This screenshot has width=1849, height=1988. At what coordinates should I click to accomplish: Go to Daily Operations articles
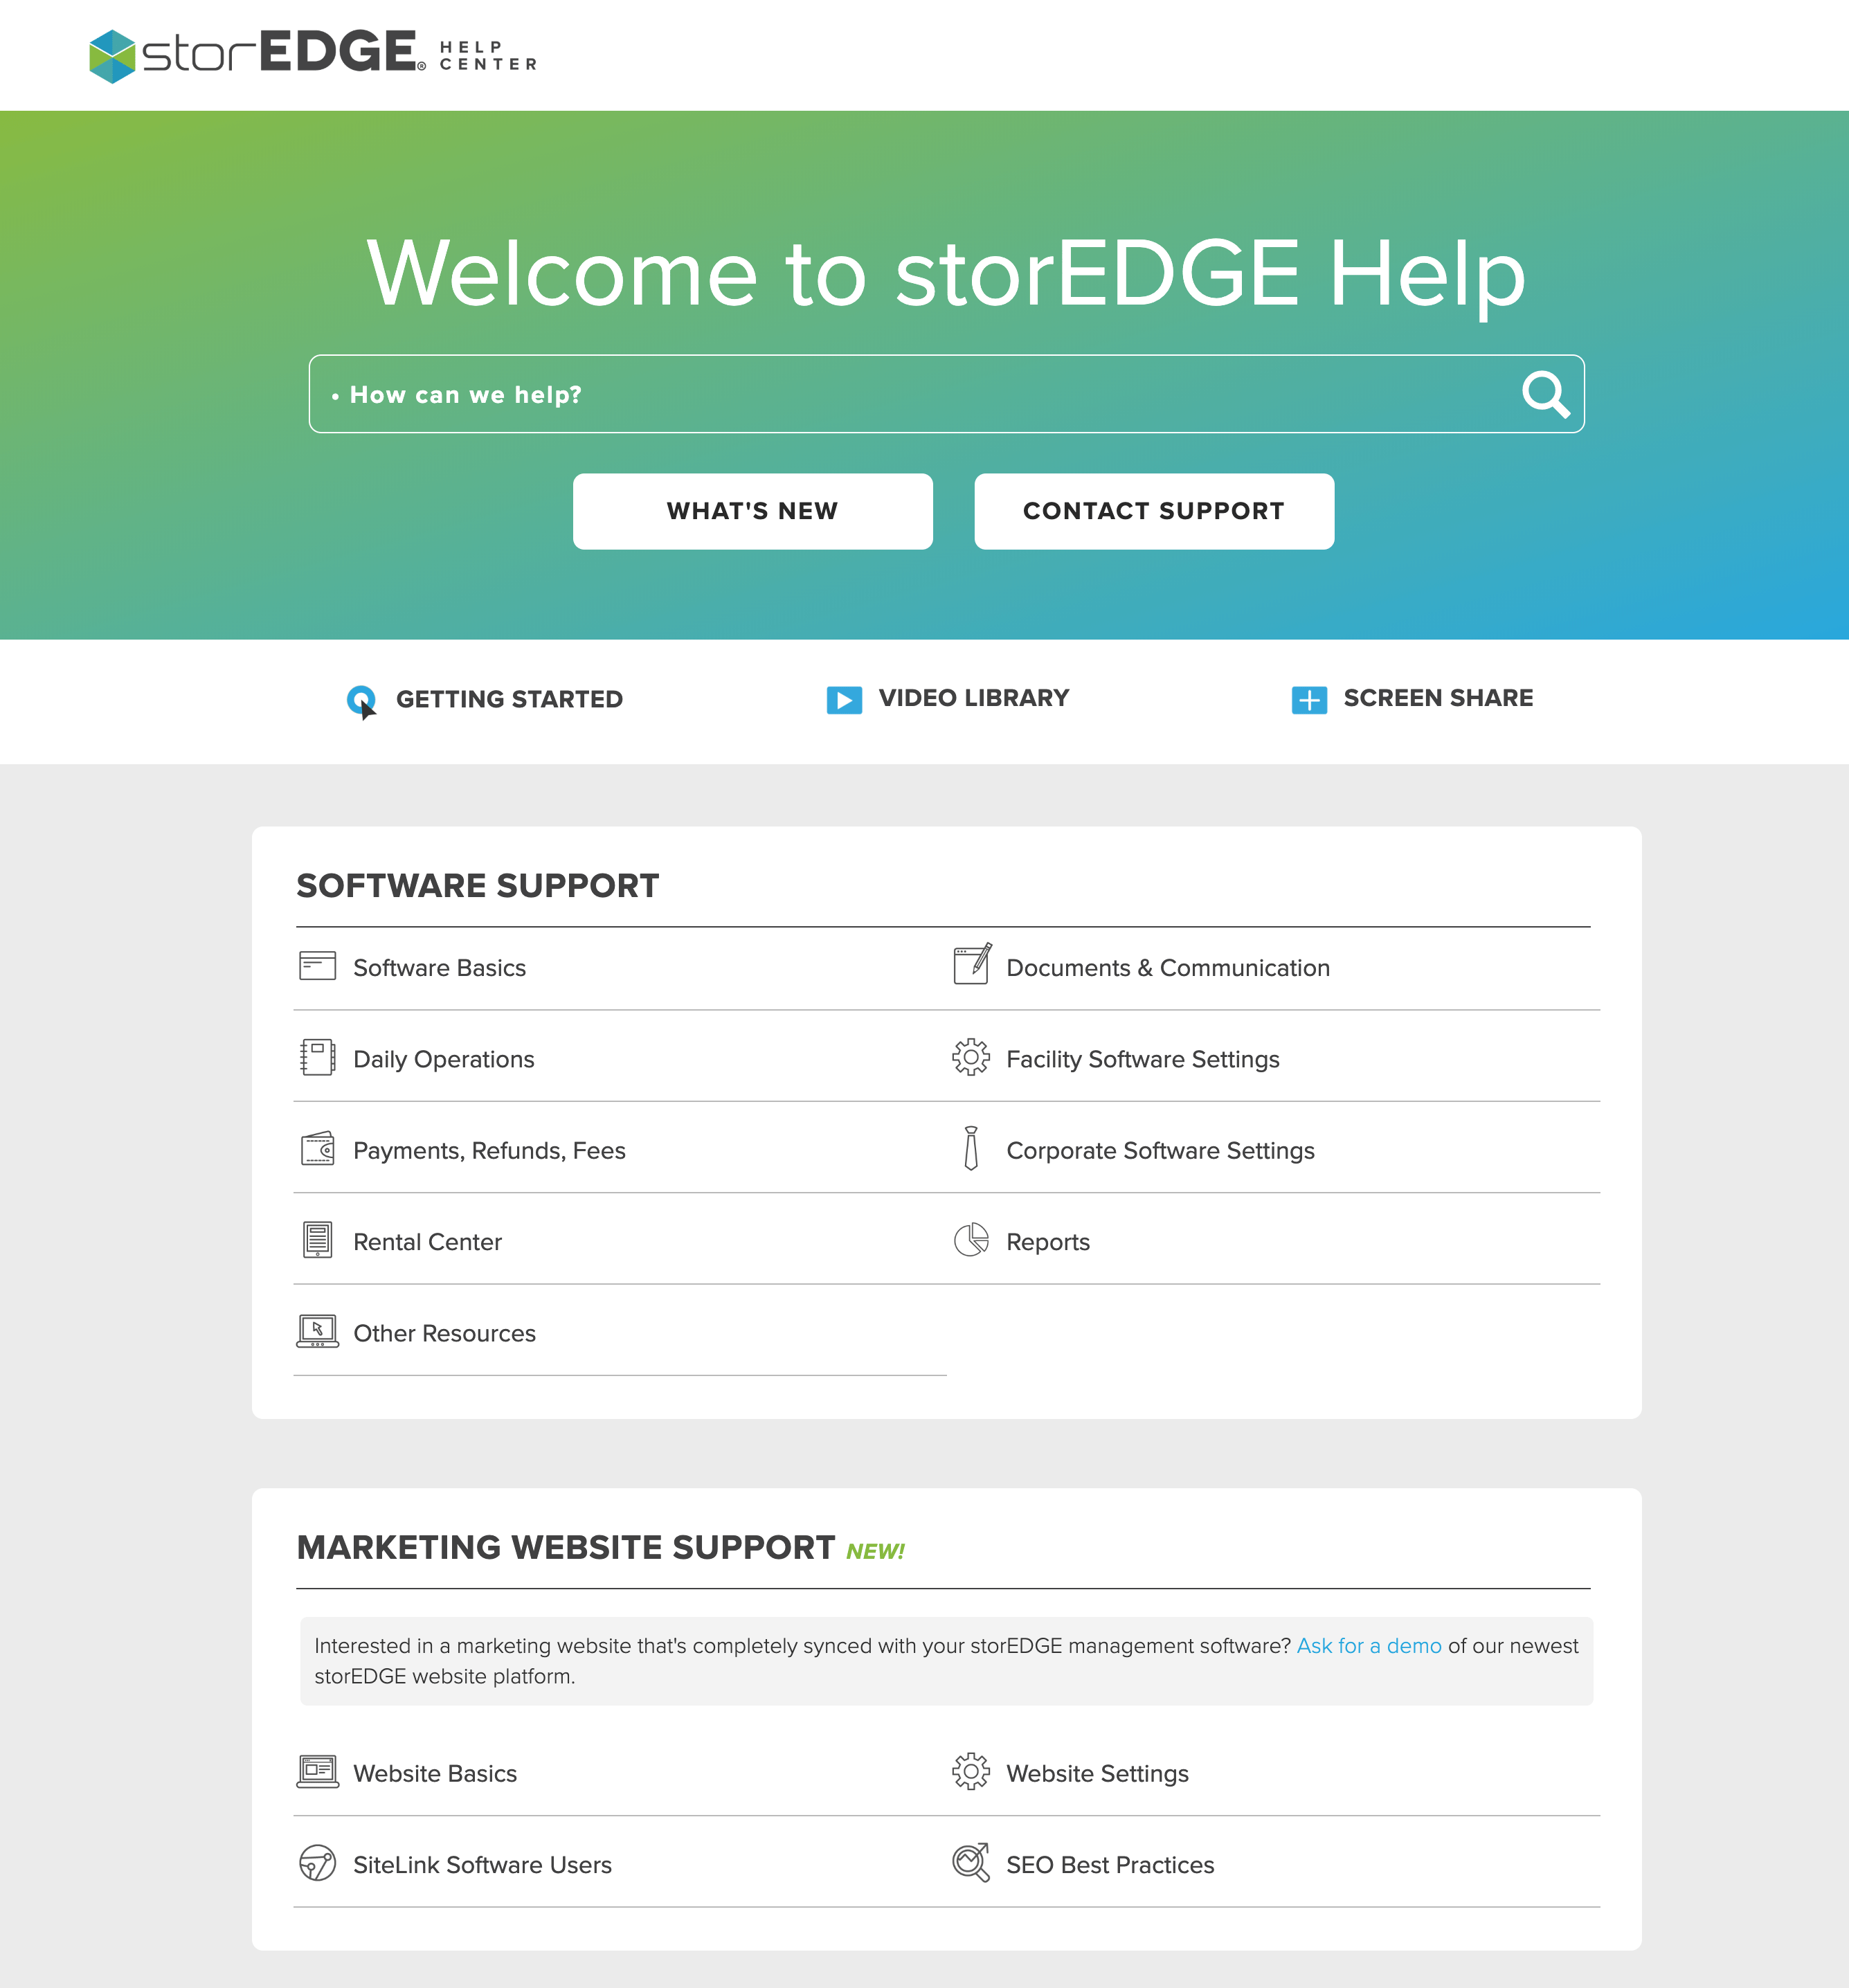(443, 1059)
